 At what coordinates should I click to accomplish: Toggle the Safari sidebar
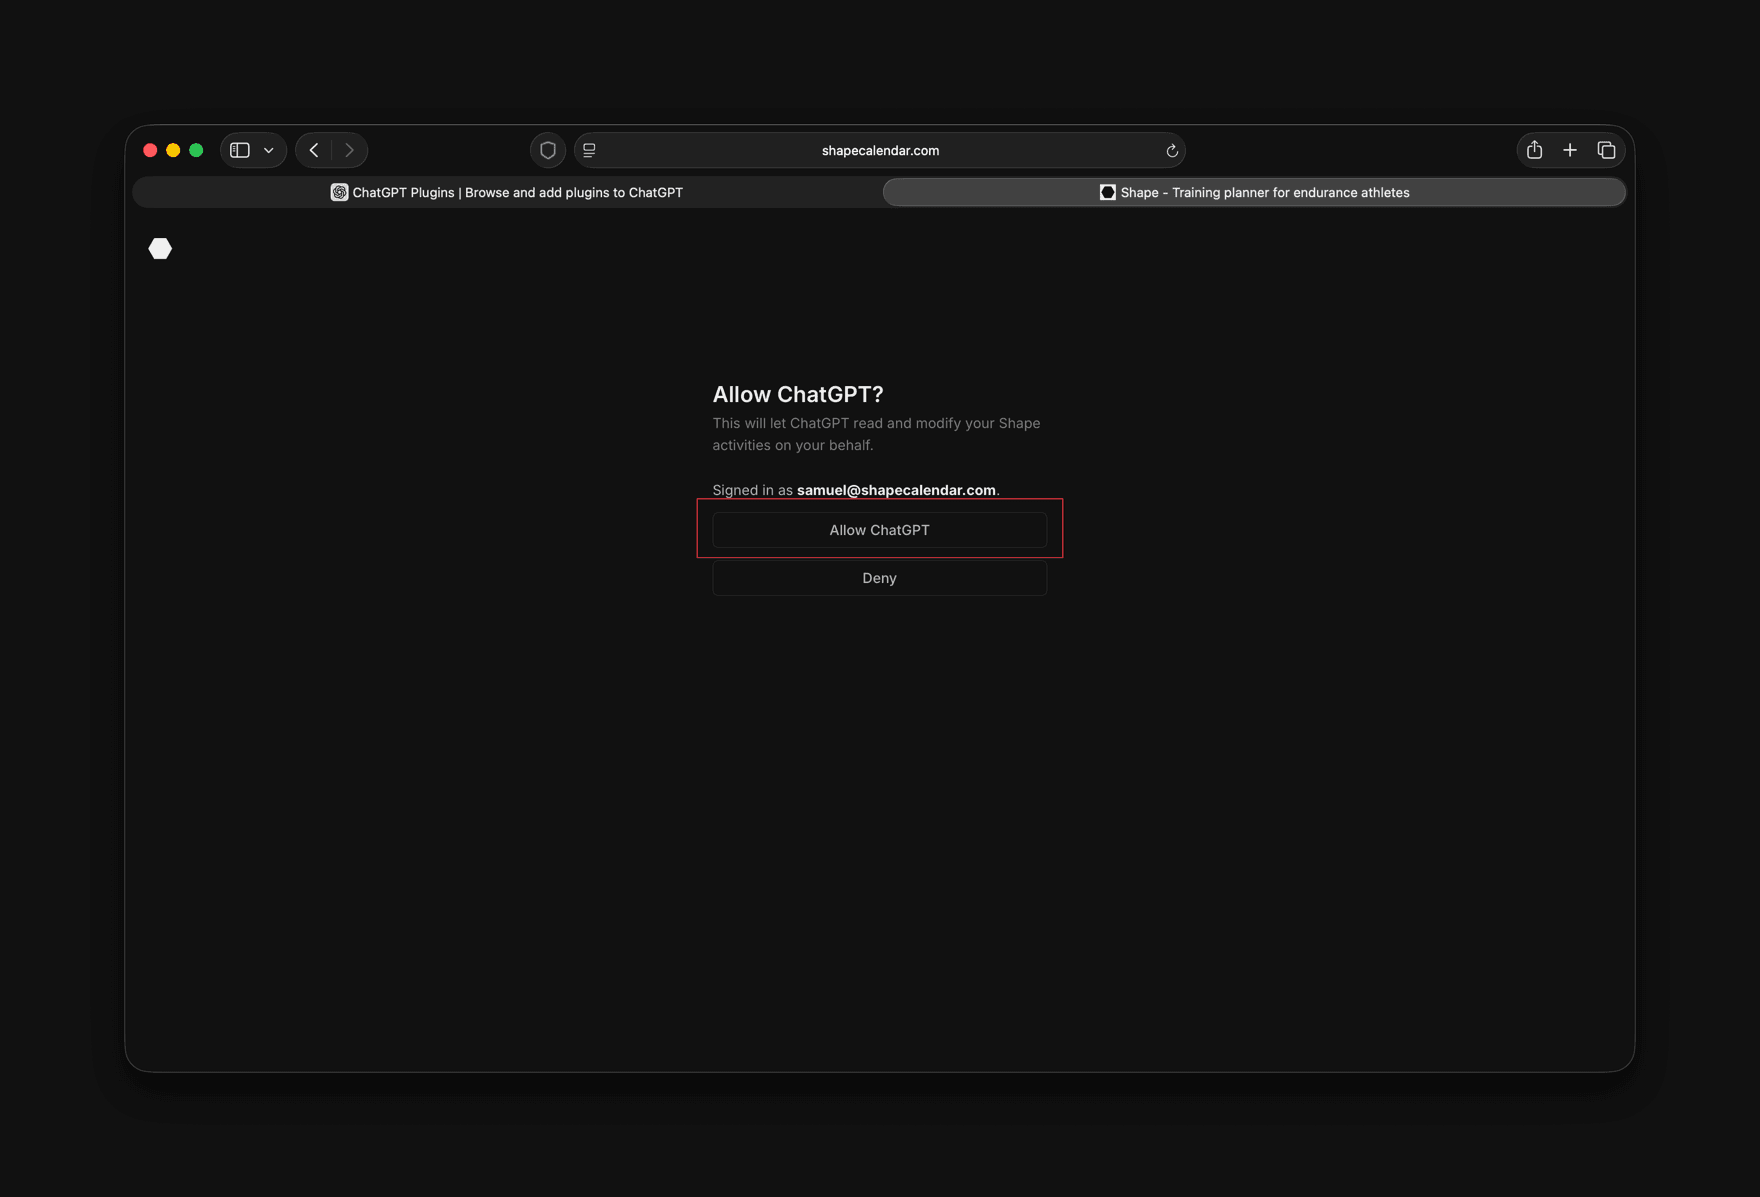click(240, 150)
